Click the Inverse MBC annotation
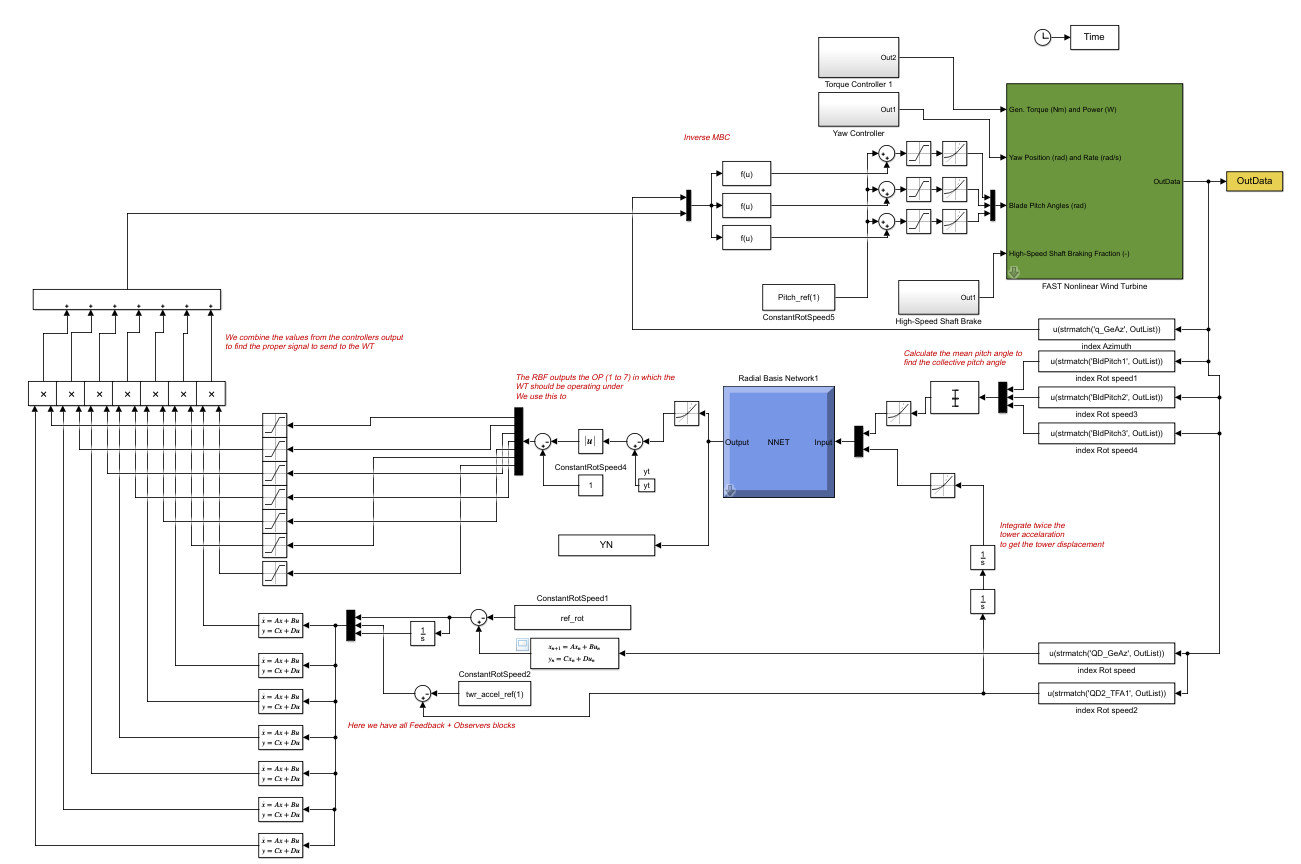Image resolution: width=1301 pixels, height=864 pixels. coord(708,137)
